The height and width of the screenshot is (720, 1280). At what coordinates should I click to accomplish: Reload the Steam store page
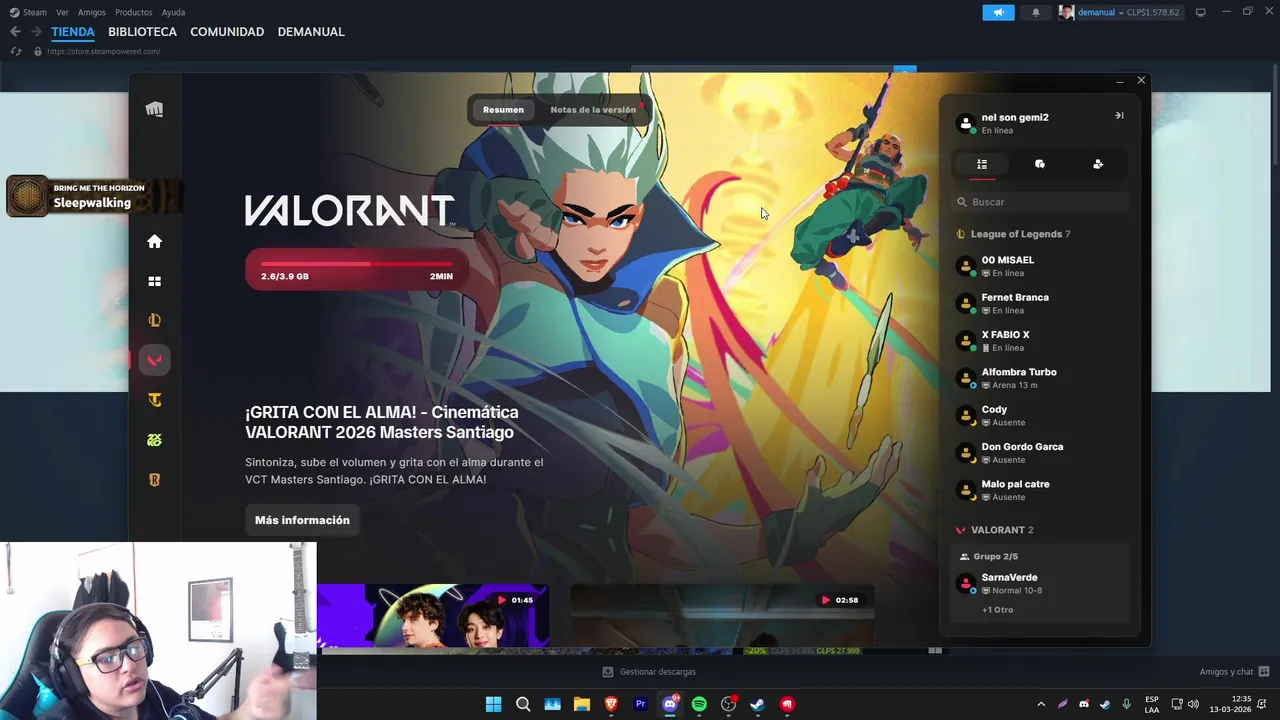(x=15, y=51)
